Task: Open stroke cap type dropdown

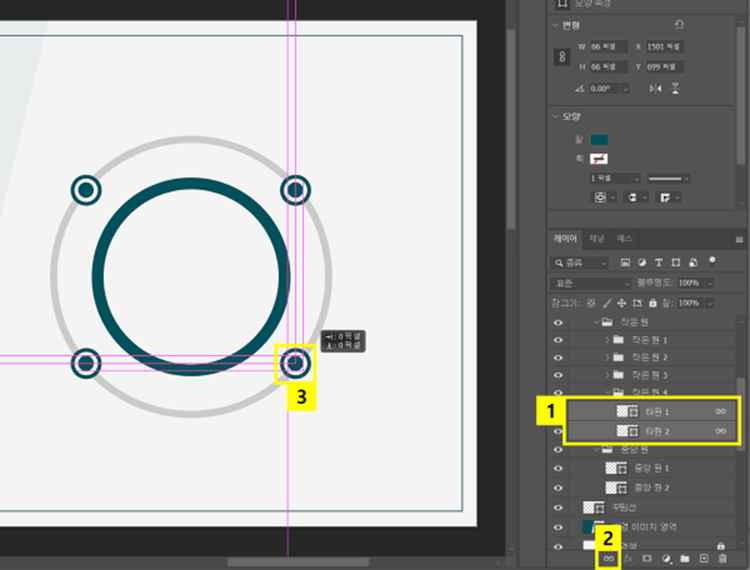Action: click(637, 197)
